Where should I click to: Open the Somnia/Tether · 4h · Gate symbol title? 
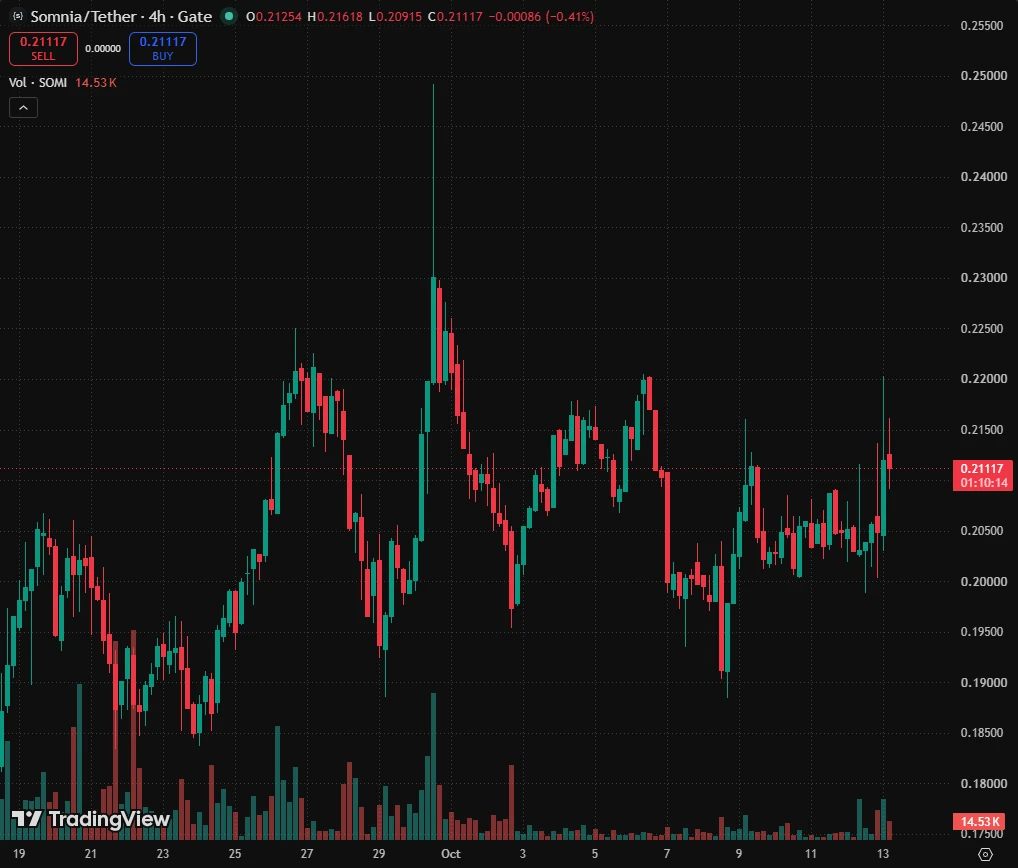click(121, 16)
